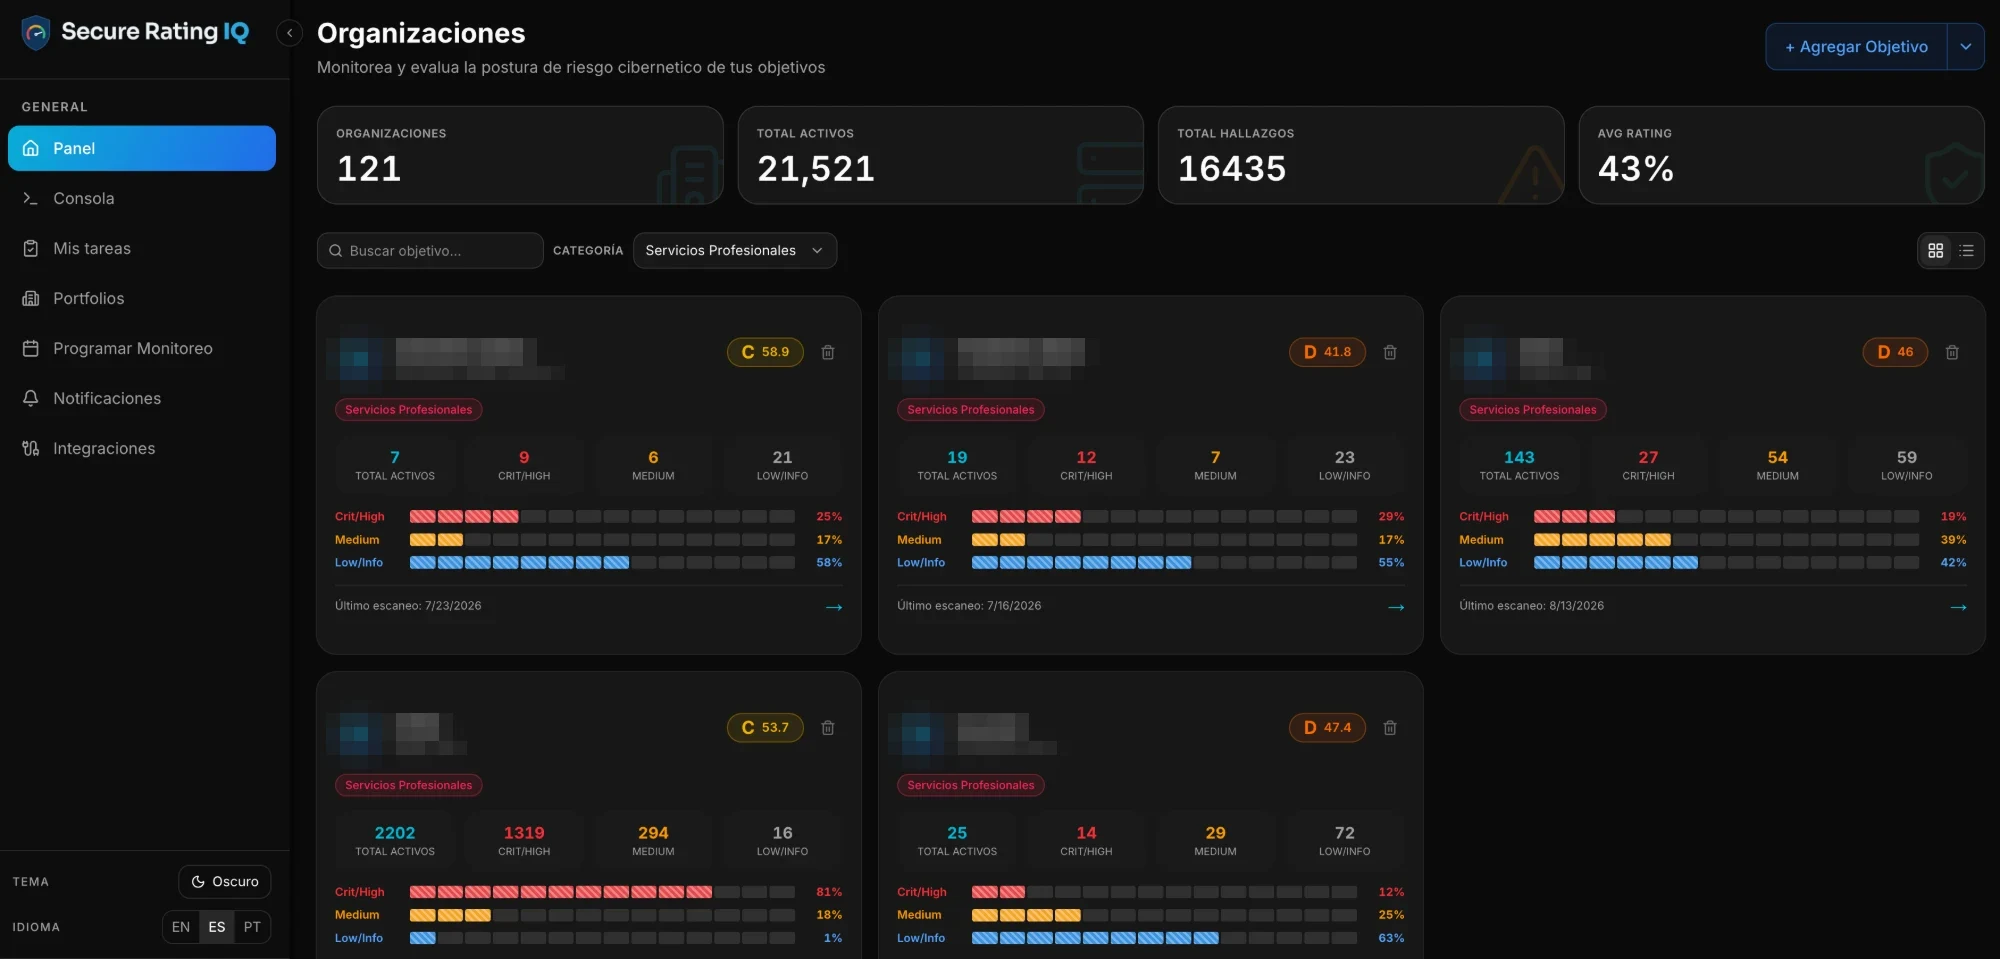Screen dimensions: 2000x959
Task: Open the Categoría Servicios Profesionales dropdown
Action: coord(735,251)
